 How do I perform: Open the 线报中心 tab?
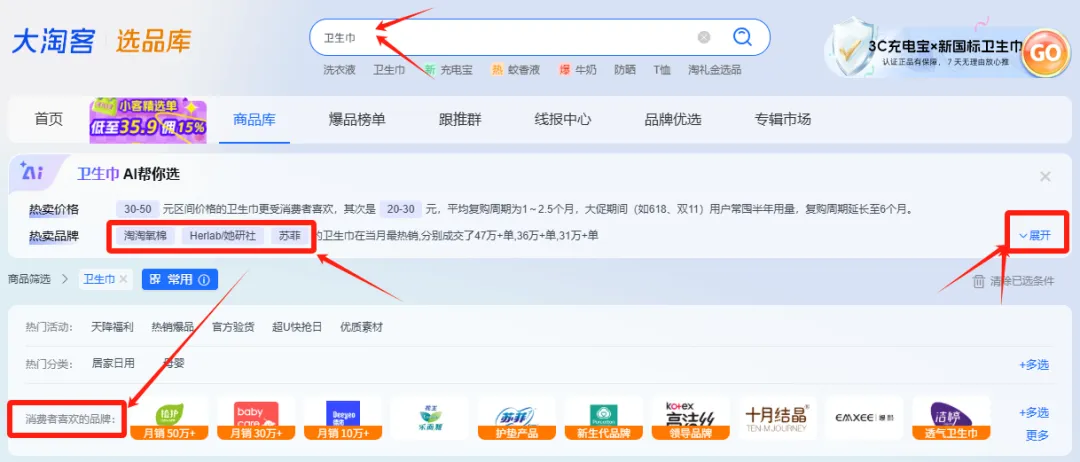pos(563,120)
